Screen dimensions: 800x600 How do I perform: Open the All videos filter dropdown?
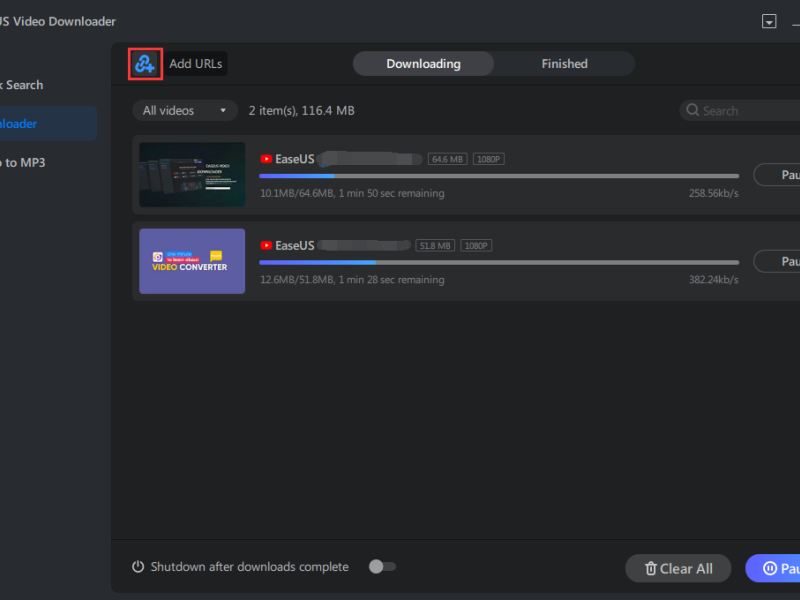click(185, 111)
